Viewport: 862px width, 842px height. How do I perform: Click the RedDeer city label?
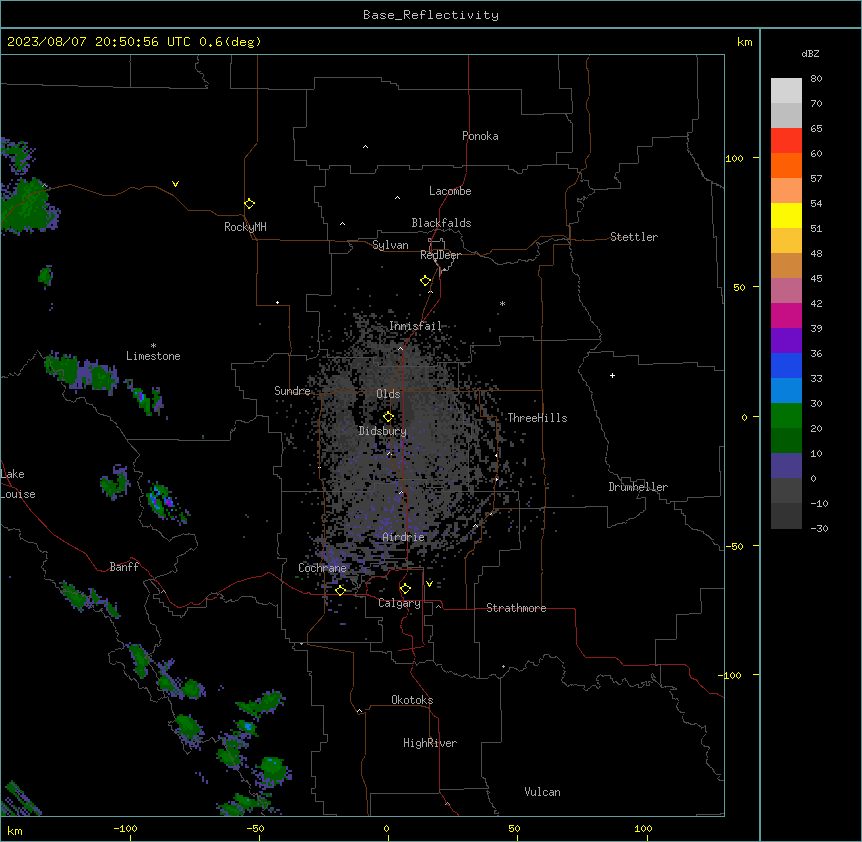point(440,255)
